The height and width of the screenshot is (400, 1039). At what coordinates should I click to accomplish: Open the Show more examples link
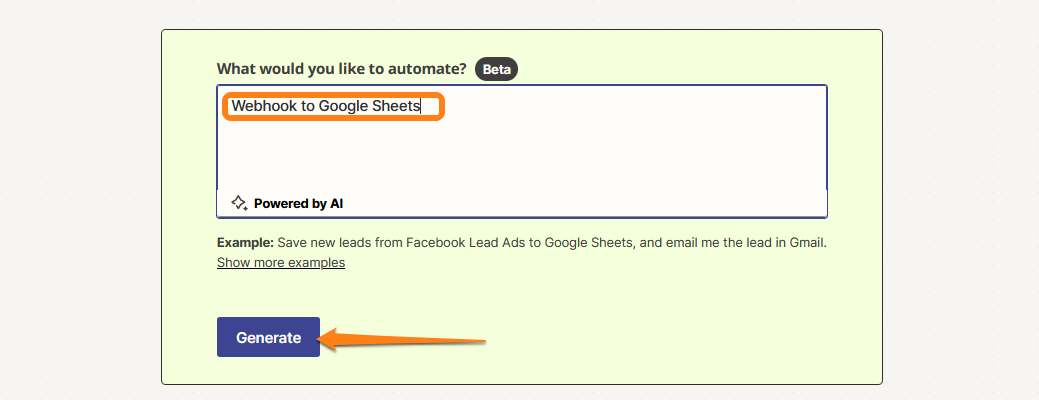(281, 262)
